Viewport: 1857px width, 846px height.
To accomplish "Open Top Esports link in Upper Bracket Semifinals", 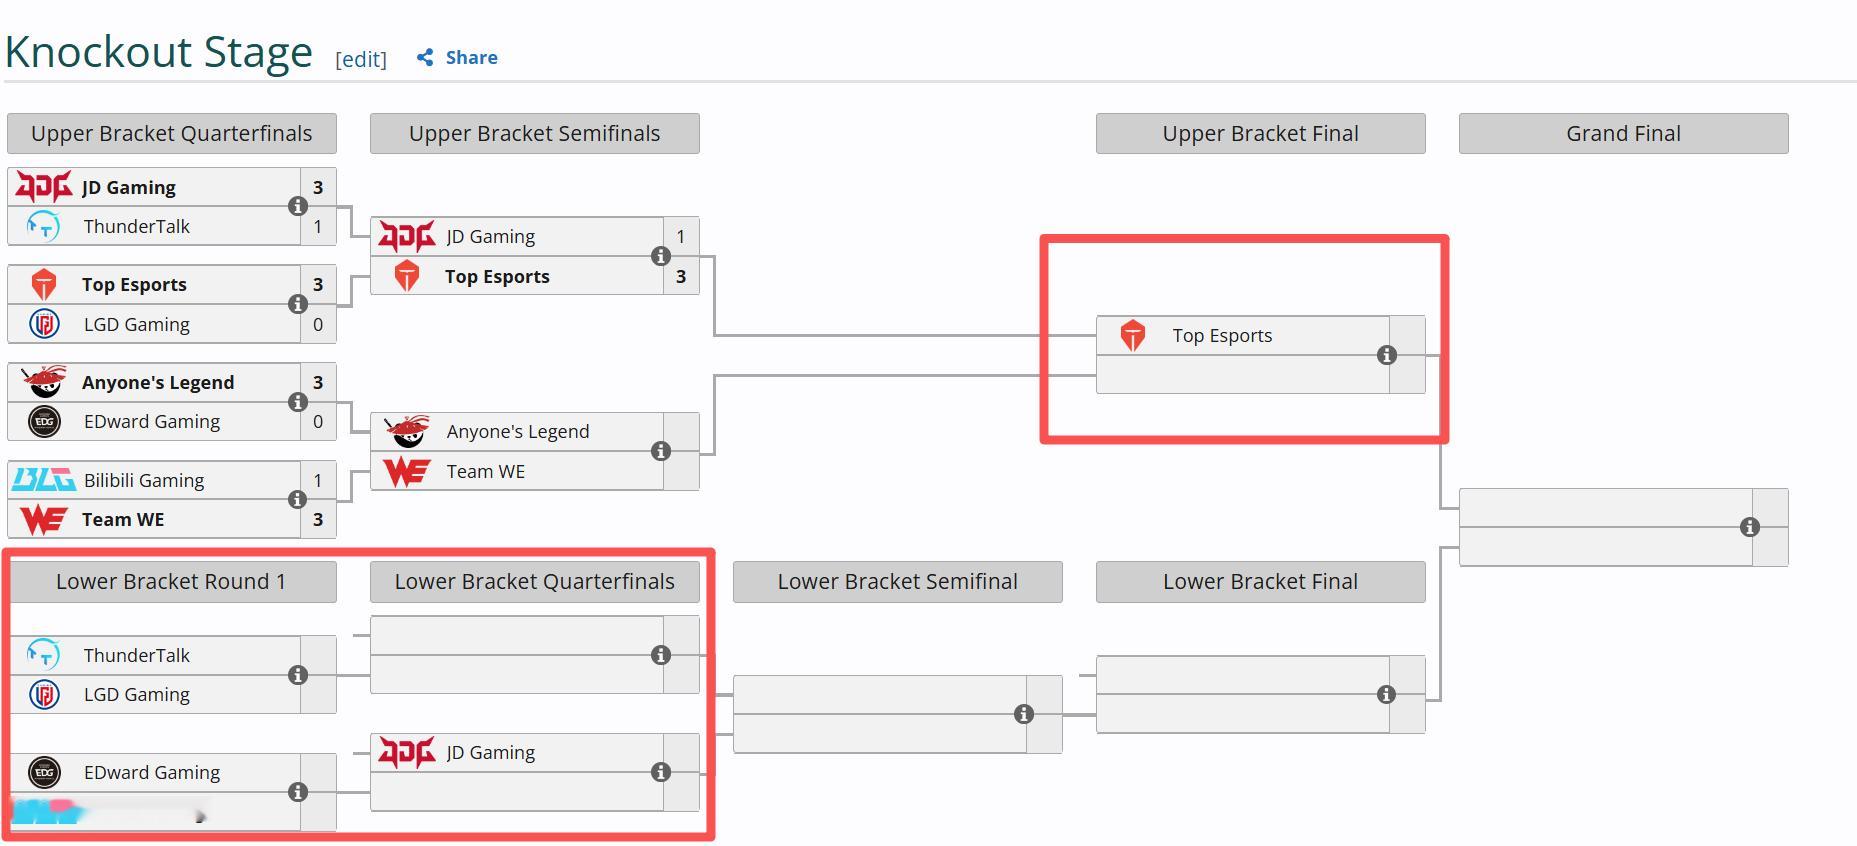I will click(x=497, y=276).
